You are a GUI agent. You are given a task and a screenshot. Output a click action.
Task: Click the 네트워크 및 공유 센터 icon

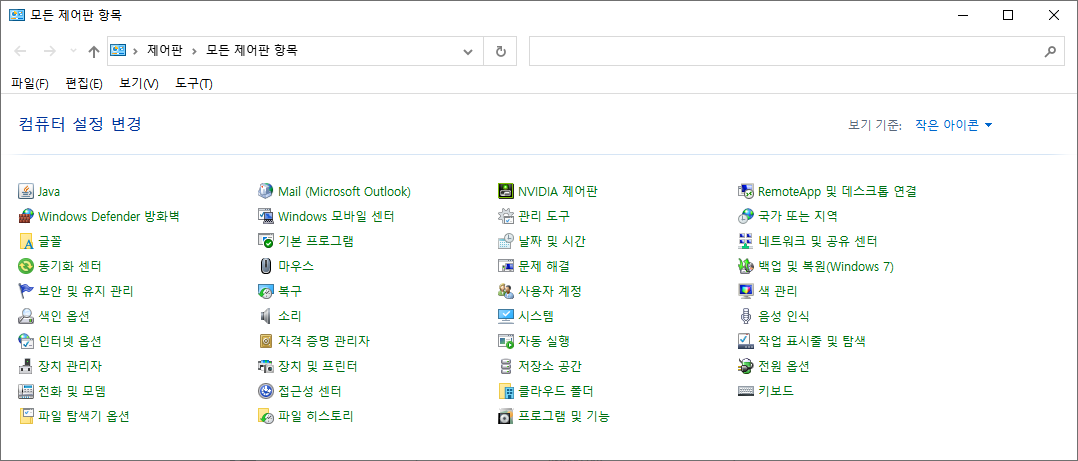tap(745, 241)
